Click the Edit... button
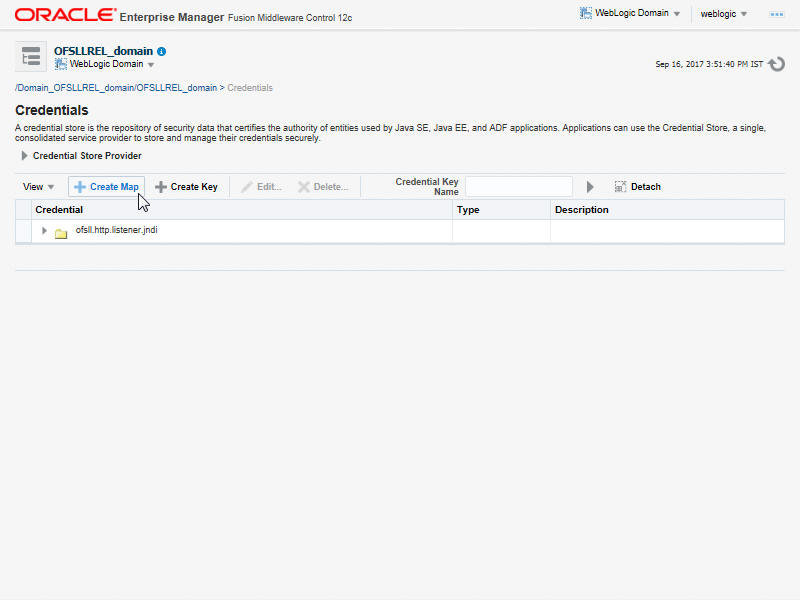Screen dimensions: 800x600 tap(262, 187)
